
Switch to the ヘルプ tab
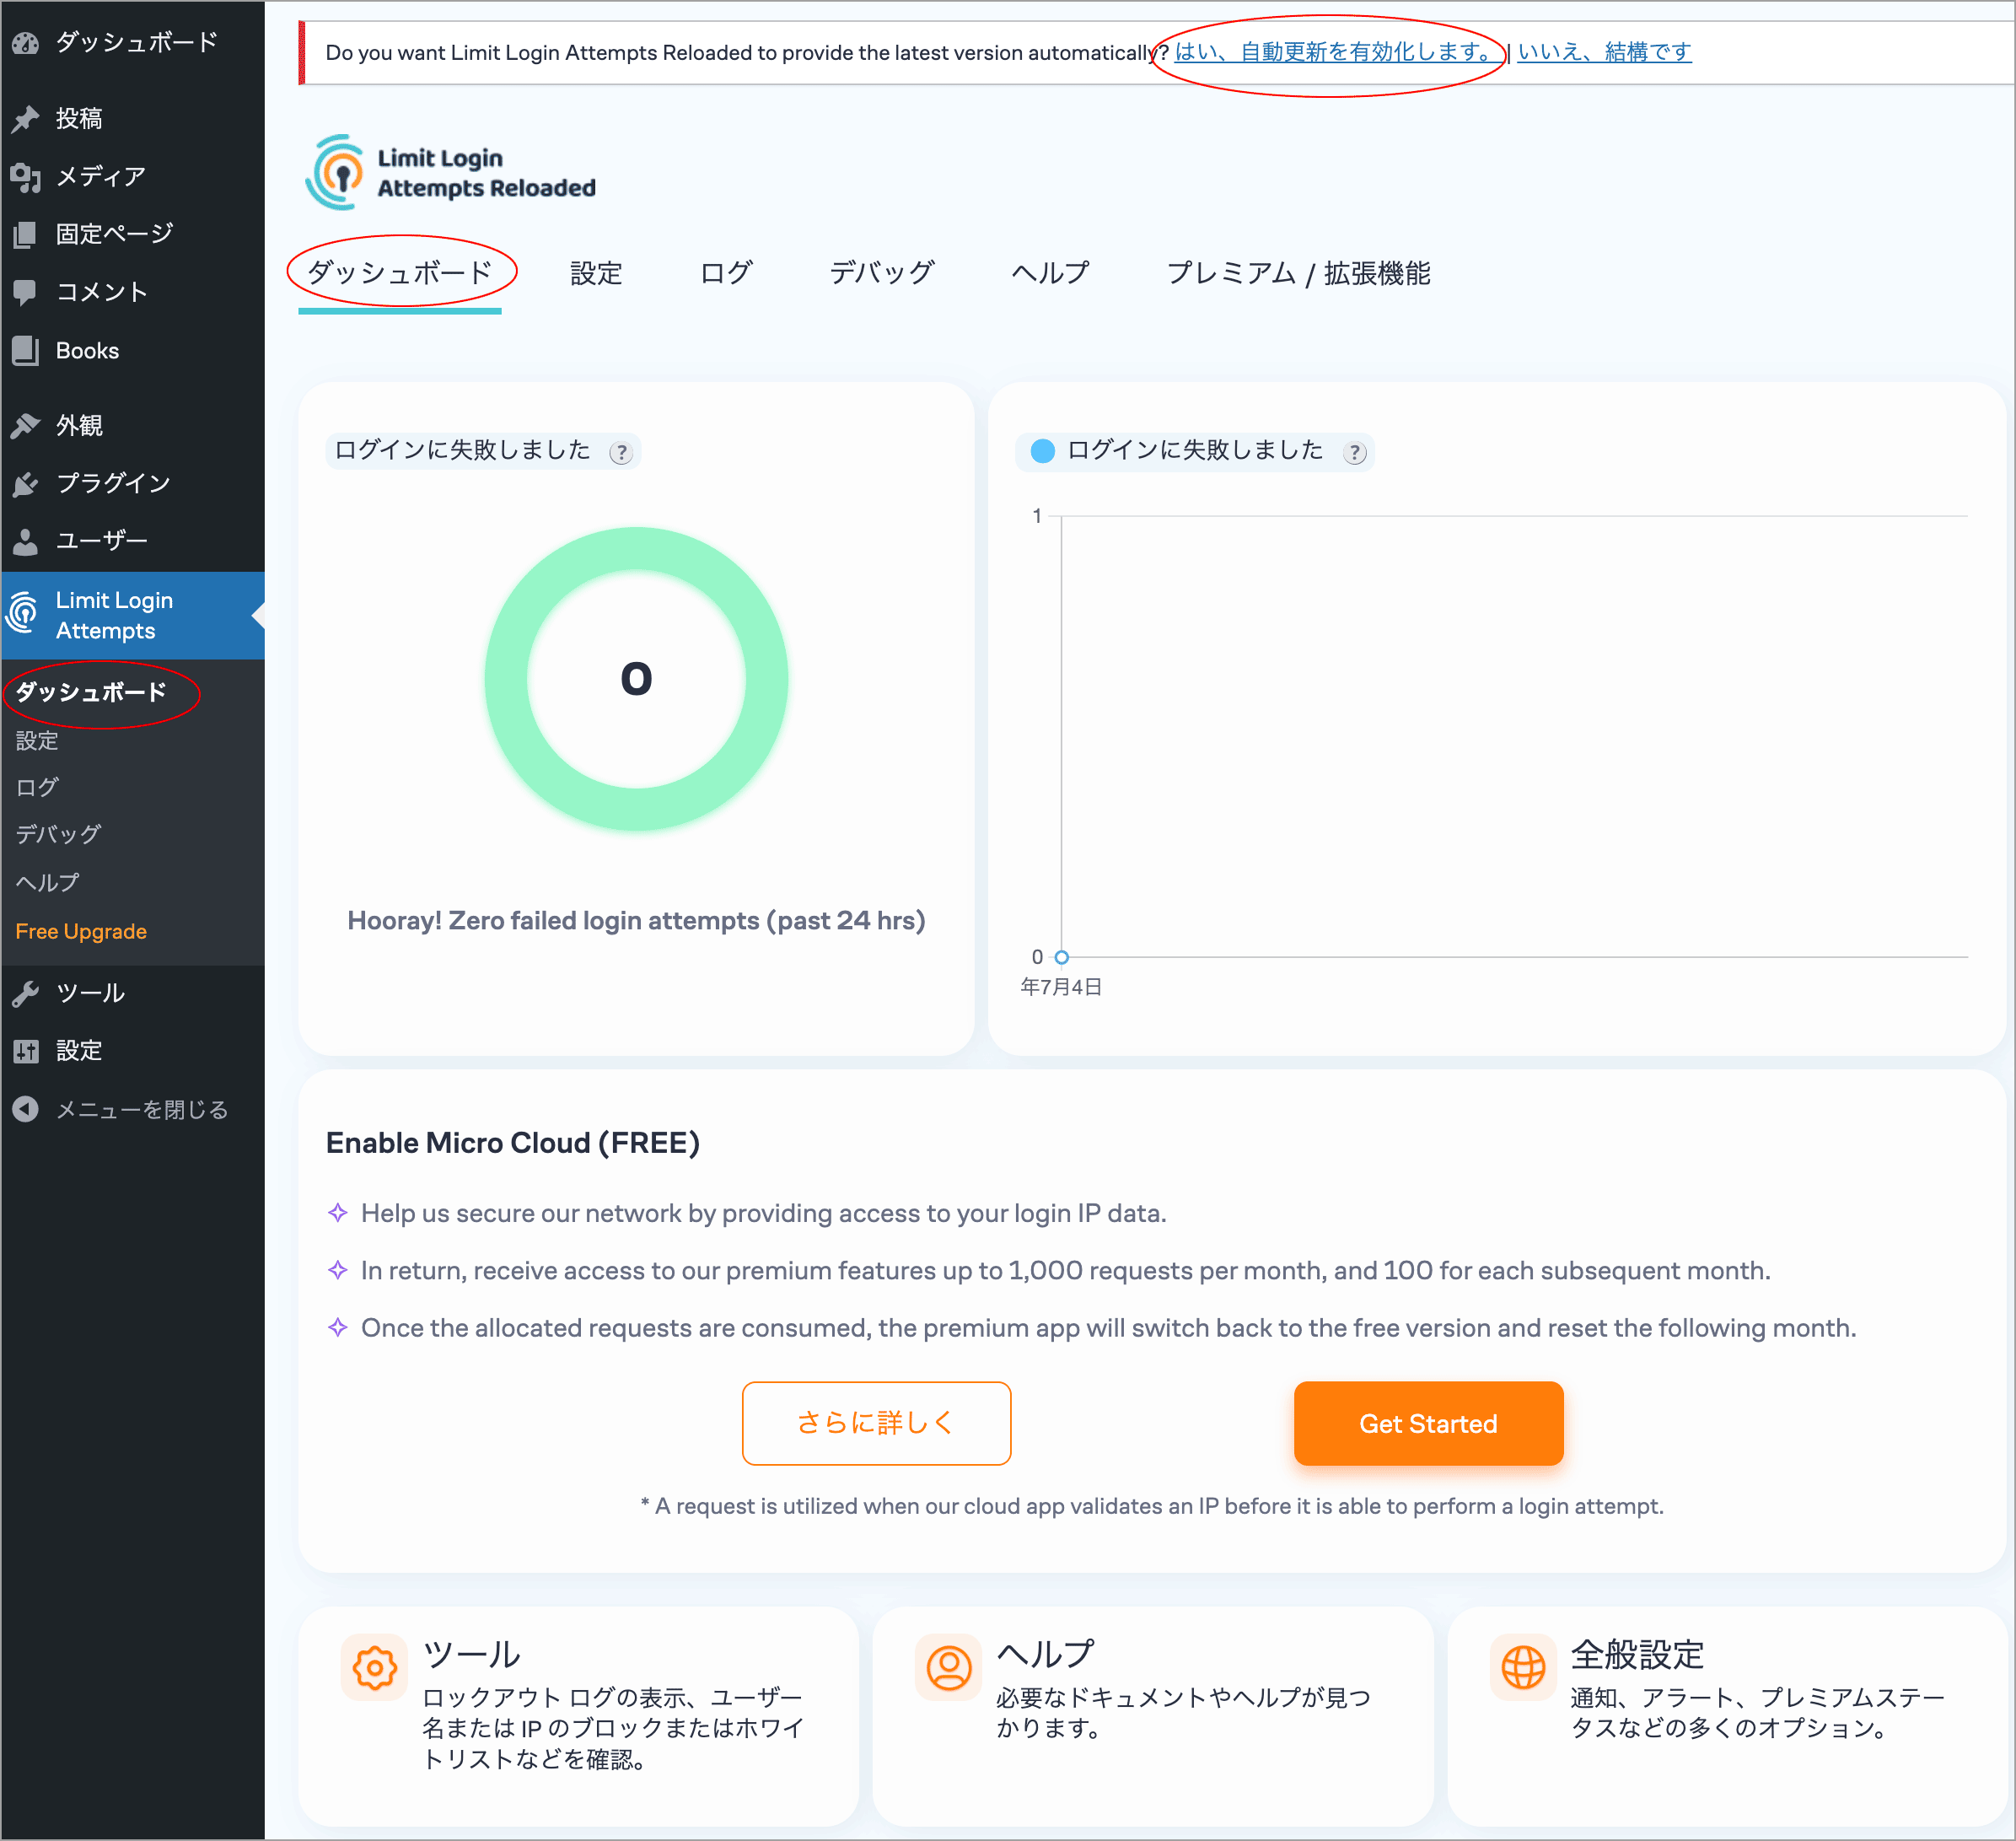click(x=1050, y=273)
